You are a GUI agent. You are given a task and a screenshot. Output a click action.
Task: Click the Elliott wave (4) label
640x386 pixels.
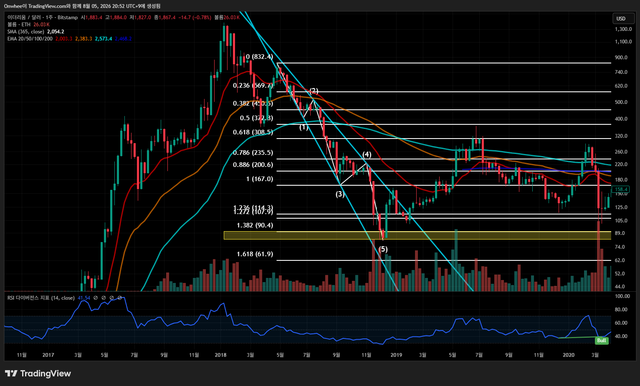(367, 154)
